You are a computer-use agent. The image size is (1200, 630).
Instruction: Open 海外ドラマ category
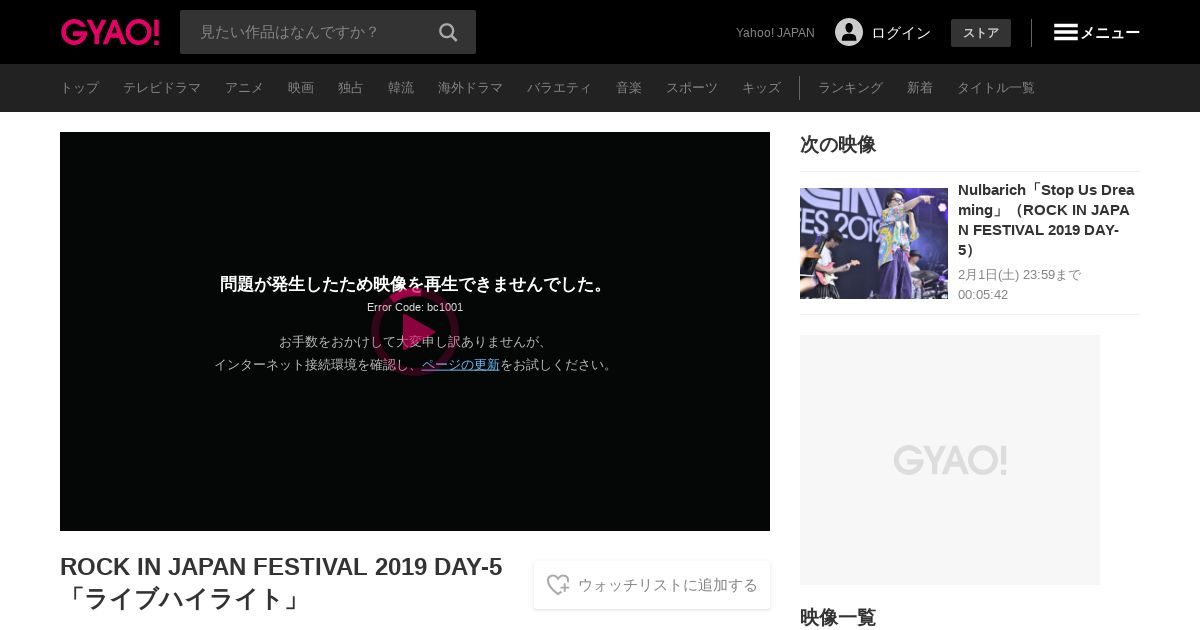tap(470, 88)
